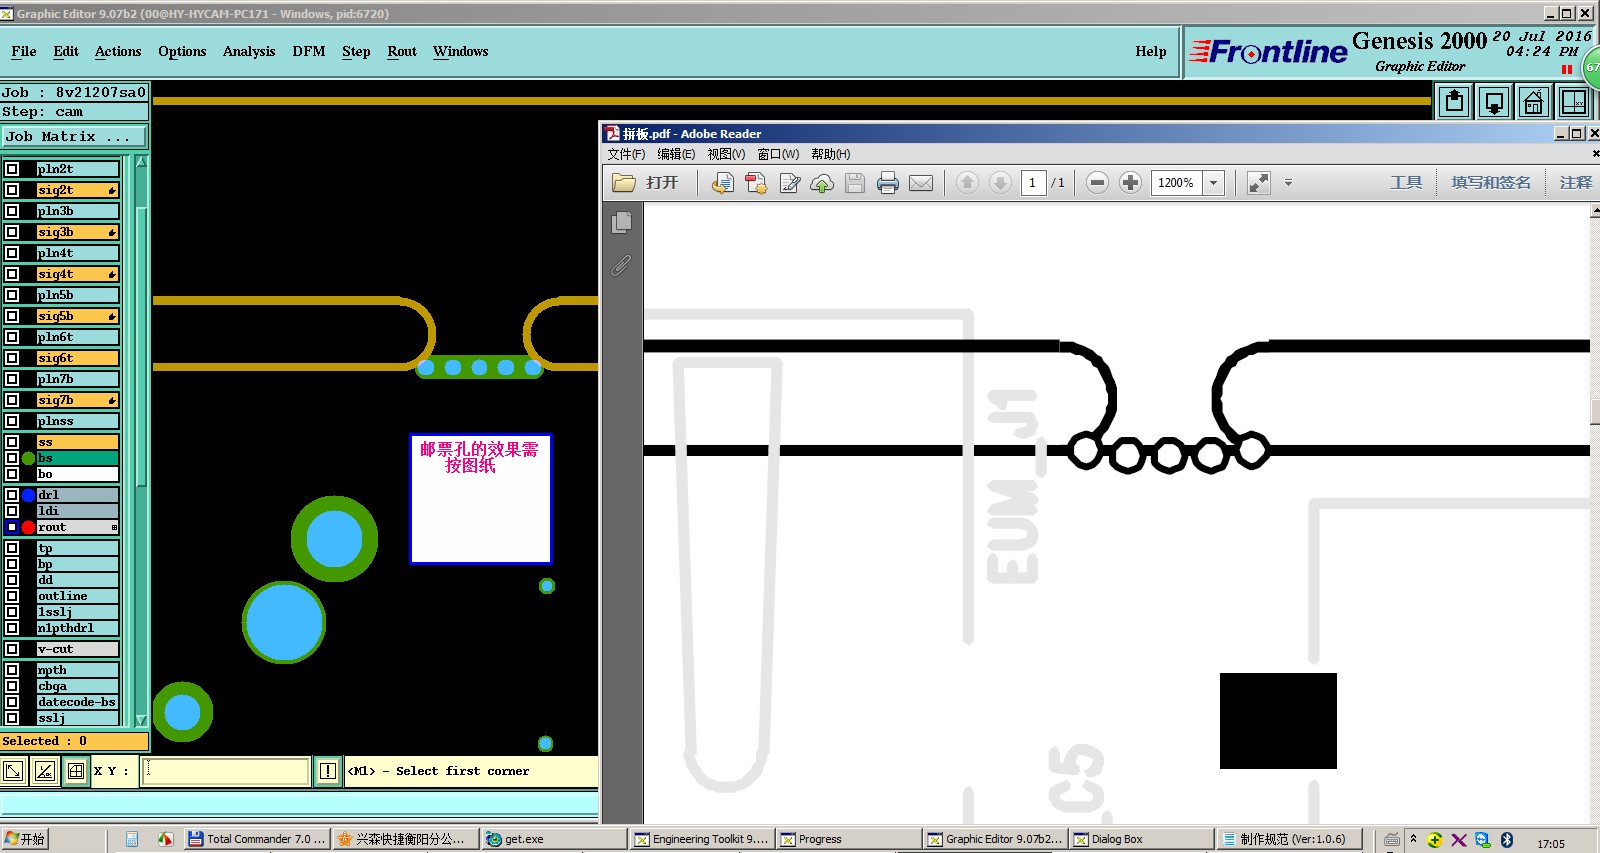Click the red color dot on rout layer
1600x853 pixels.
29,527
